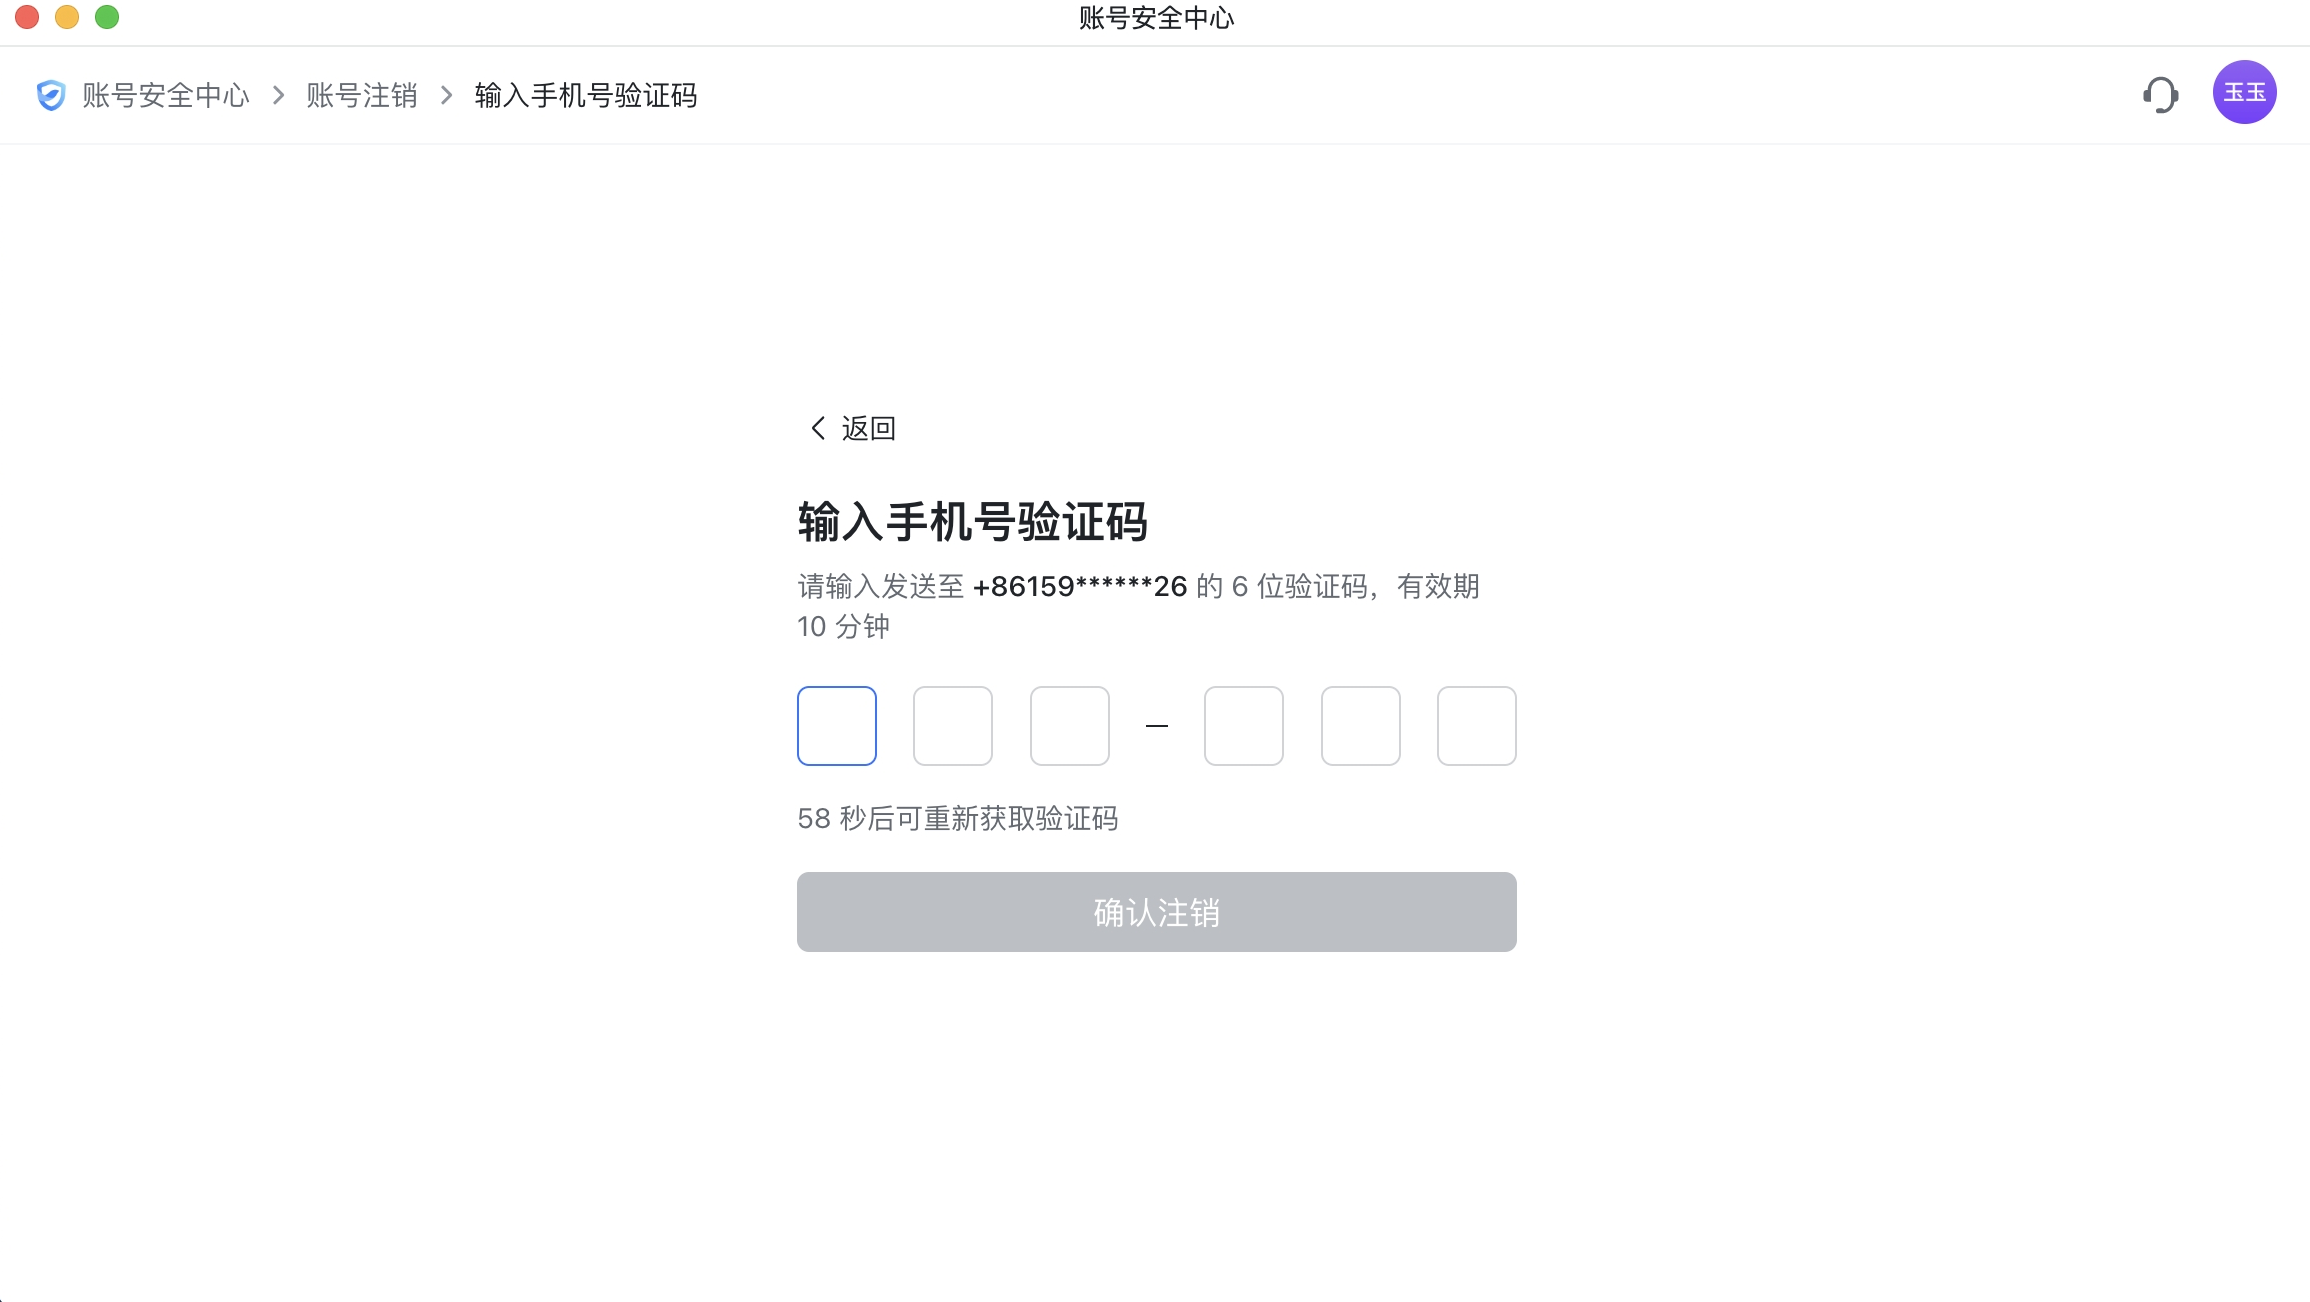Click the first verification code input box
This screenshot has width=2310, height=1302.
[836, 726]
